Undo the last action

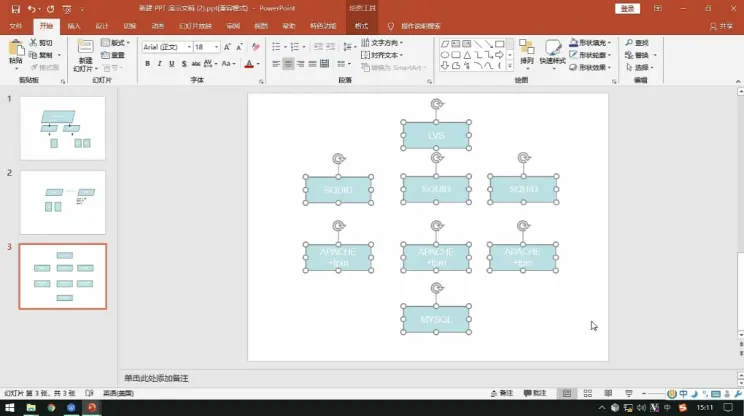click(31, 9)
